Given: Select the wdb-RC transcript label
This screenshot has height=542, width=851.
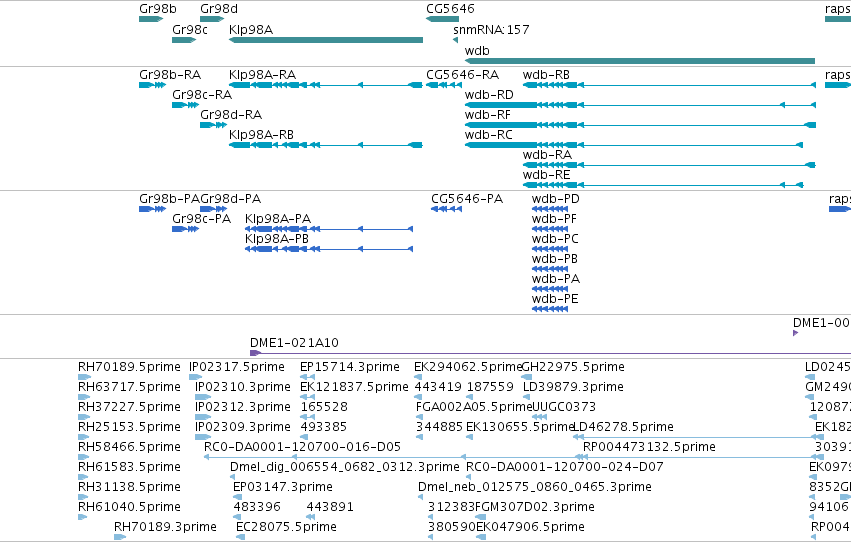Looking at the screenshot, I should (x=488, y=135).
